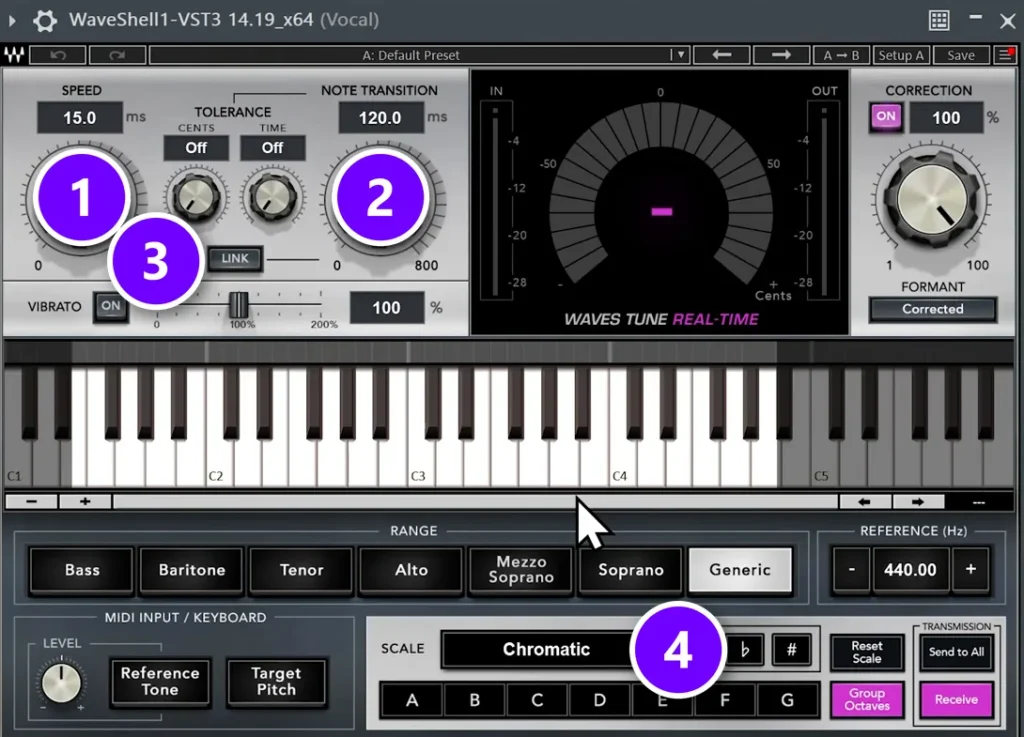The image size is (1024, 737).
Task: Click the MIDI Level knob
Action: coord(61,683)
